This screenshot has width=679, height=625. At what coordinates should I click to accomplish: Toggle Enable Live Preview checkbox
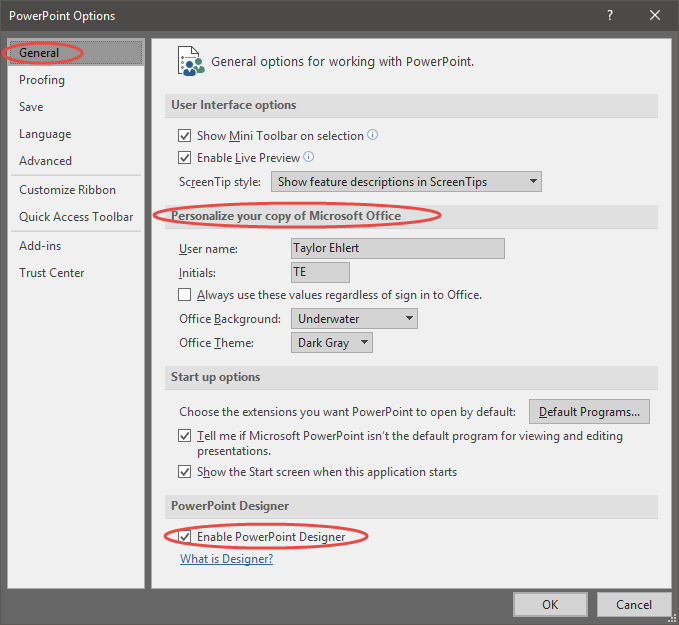[184, 158]
